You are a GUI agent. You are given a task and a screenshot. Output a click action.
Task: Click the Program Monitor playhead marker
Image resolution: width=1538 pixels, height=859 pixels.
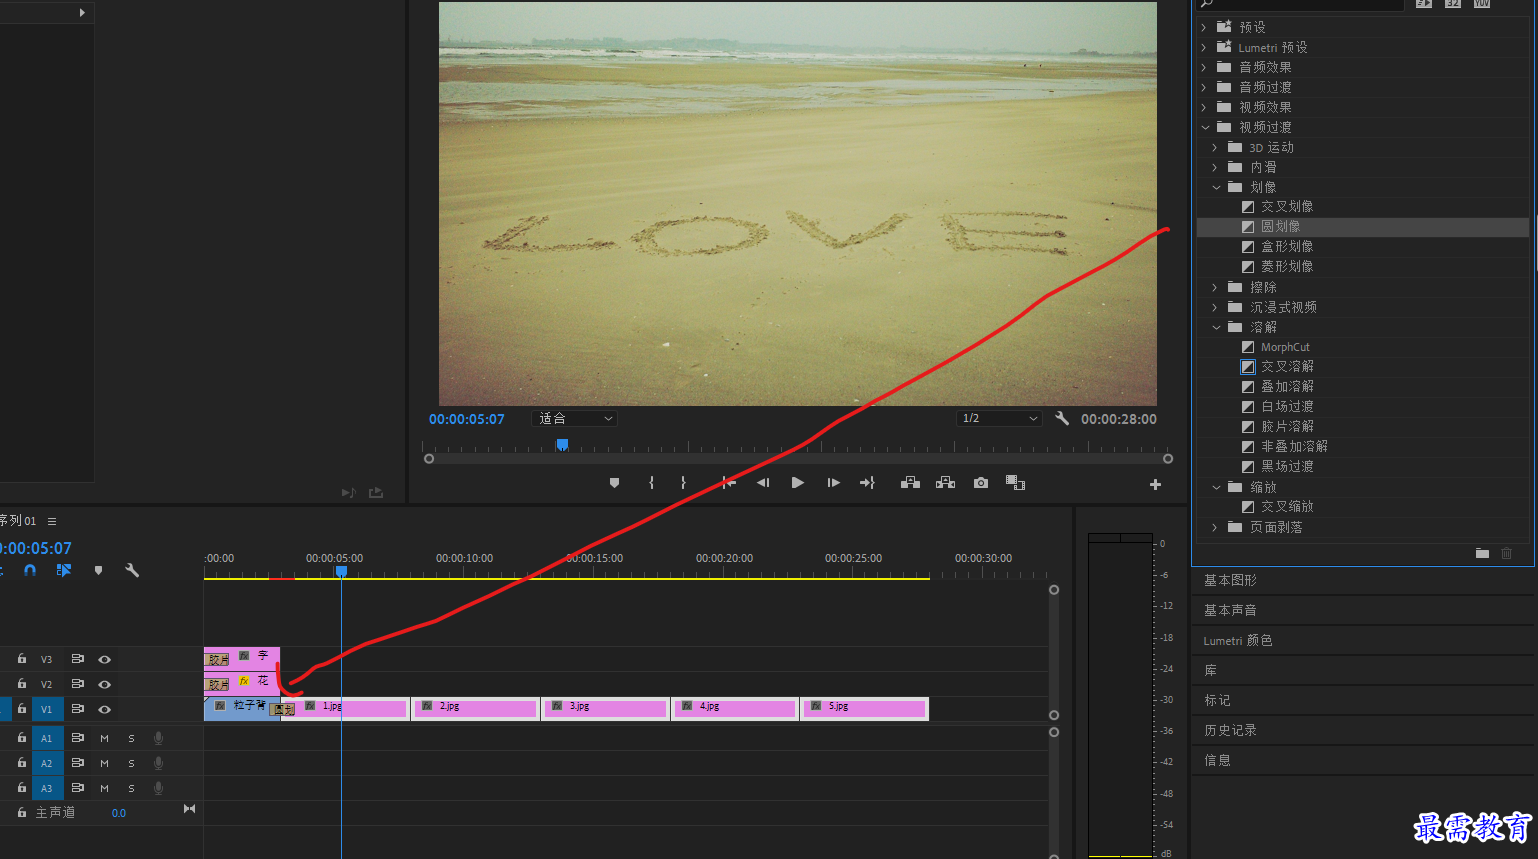point(562,444)
